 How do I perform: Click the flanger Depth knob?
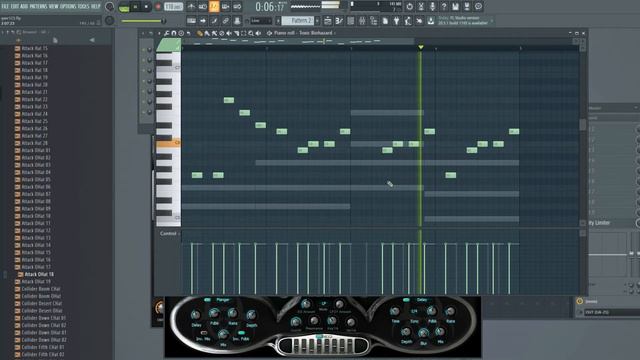[x=251, y=315]
